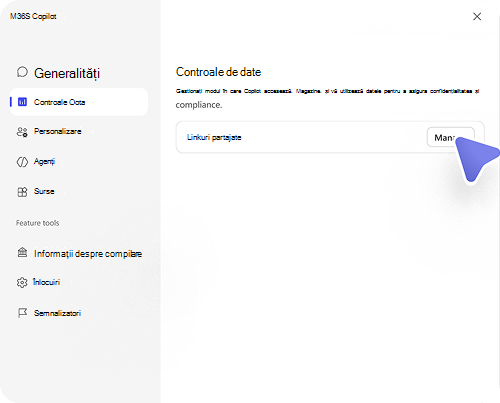500x403 pixels.
Task: Click the Surse apps icon
Action: 22,192
